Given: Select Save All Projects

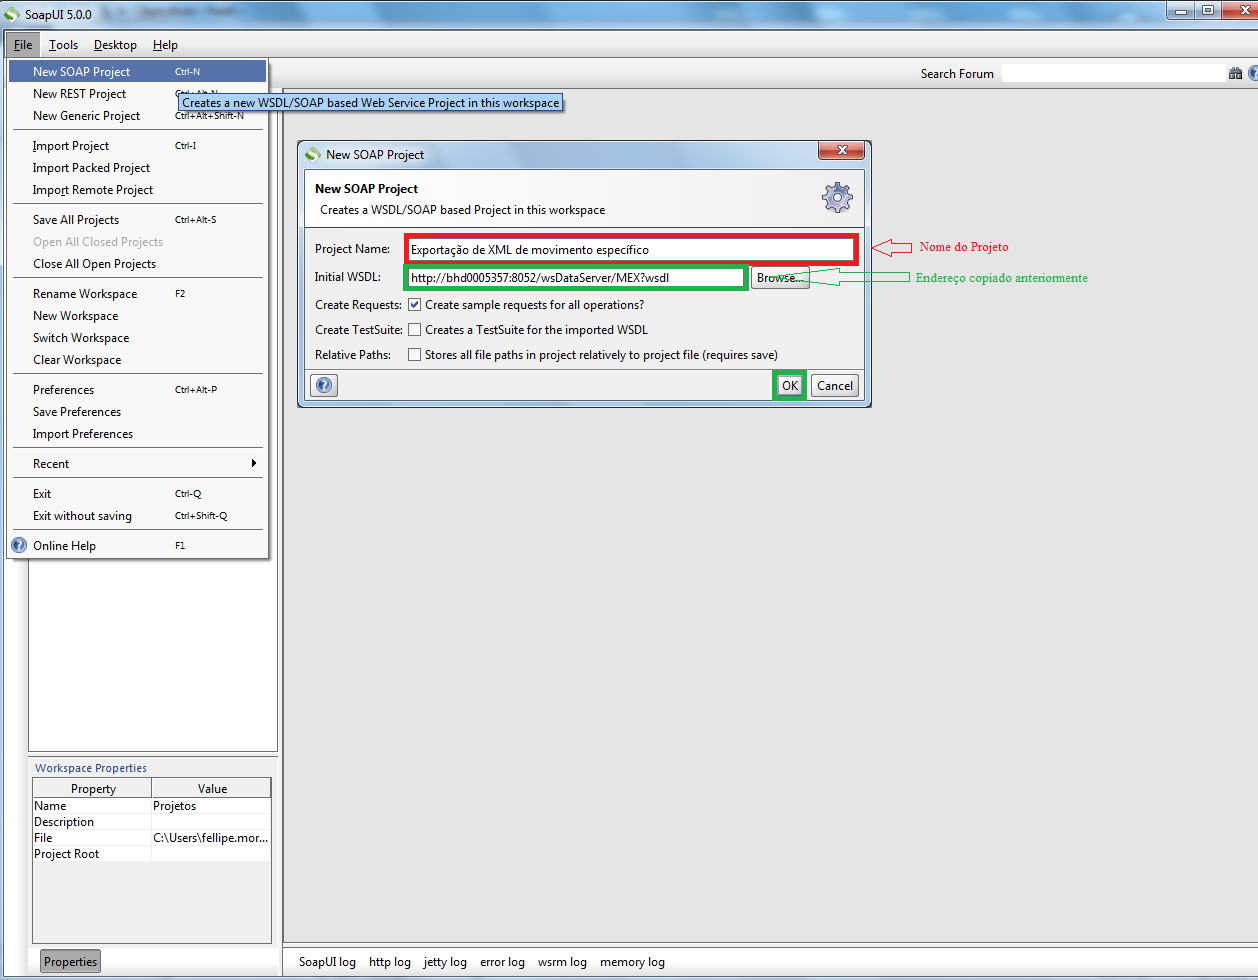Looking at the screenshot, I should click(x=137, y=220).
